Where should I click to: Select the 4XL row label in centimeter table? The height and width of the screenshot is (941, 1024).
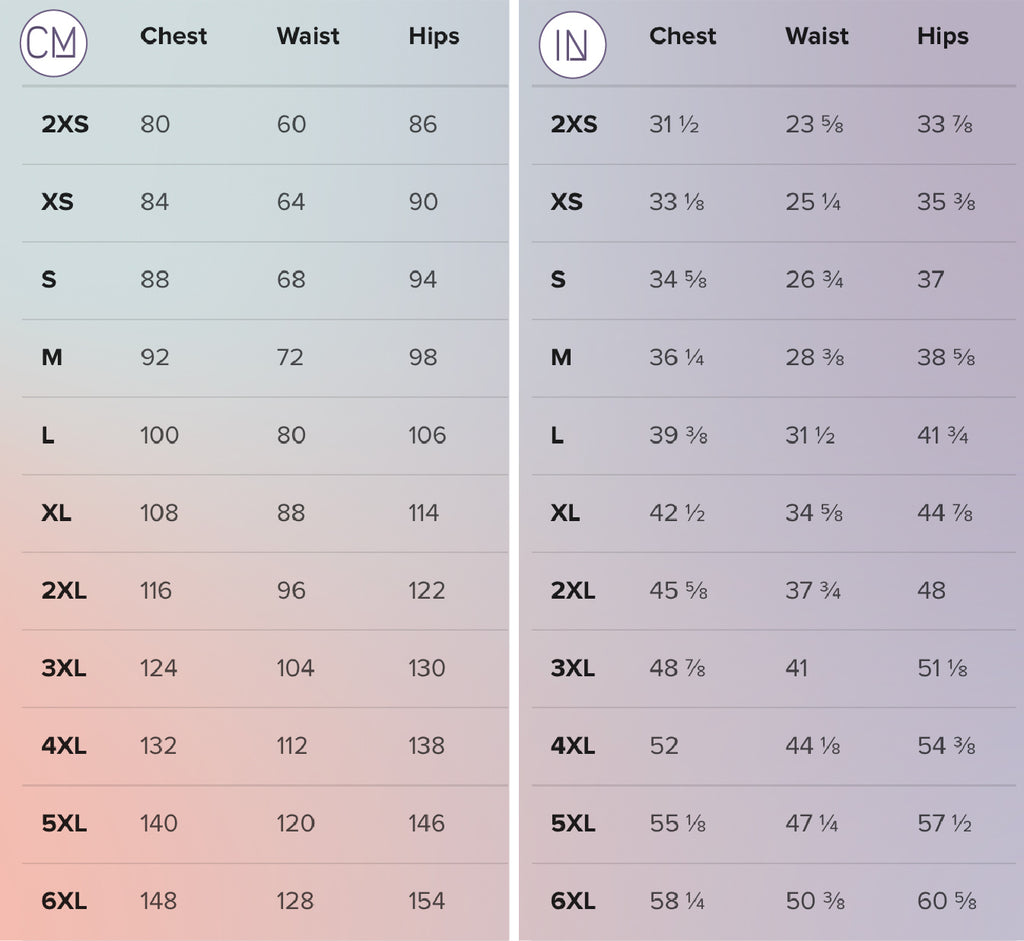[64, 746]
